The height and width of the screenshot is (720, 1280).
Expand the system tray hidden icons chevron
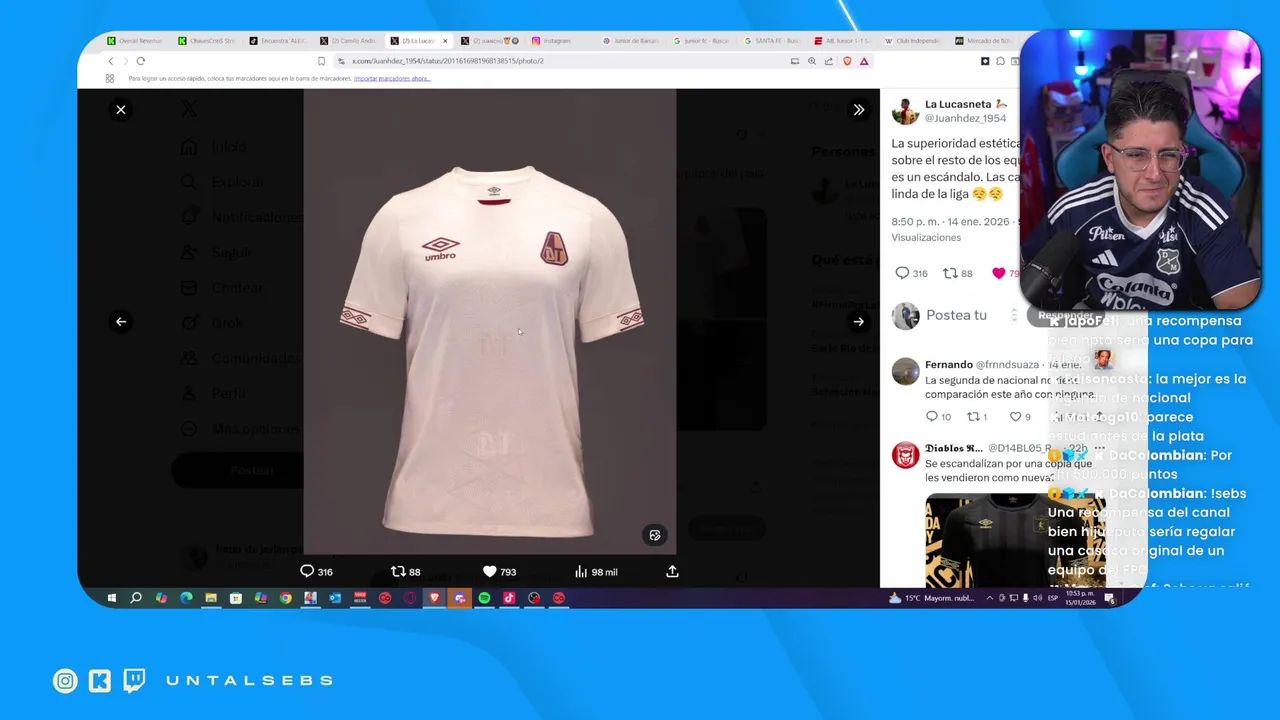point(990,598)
